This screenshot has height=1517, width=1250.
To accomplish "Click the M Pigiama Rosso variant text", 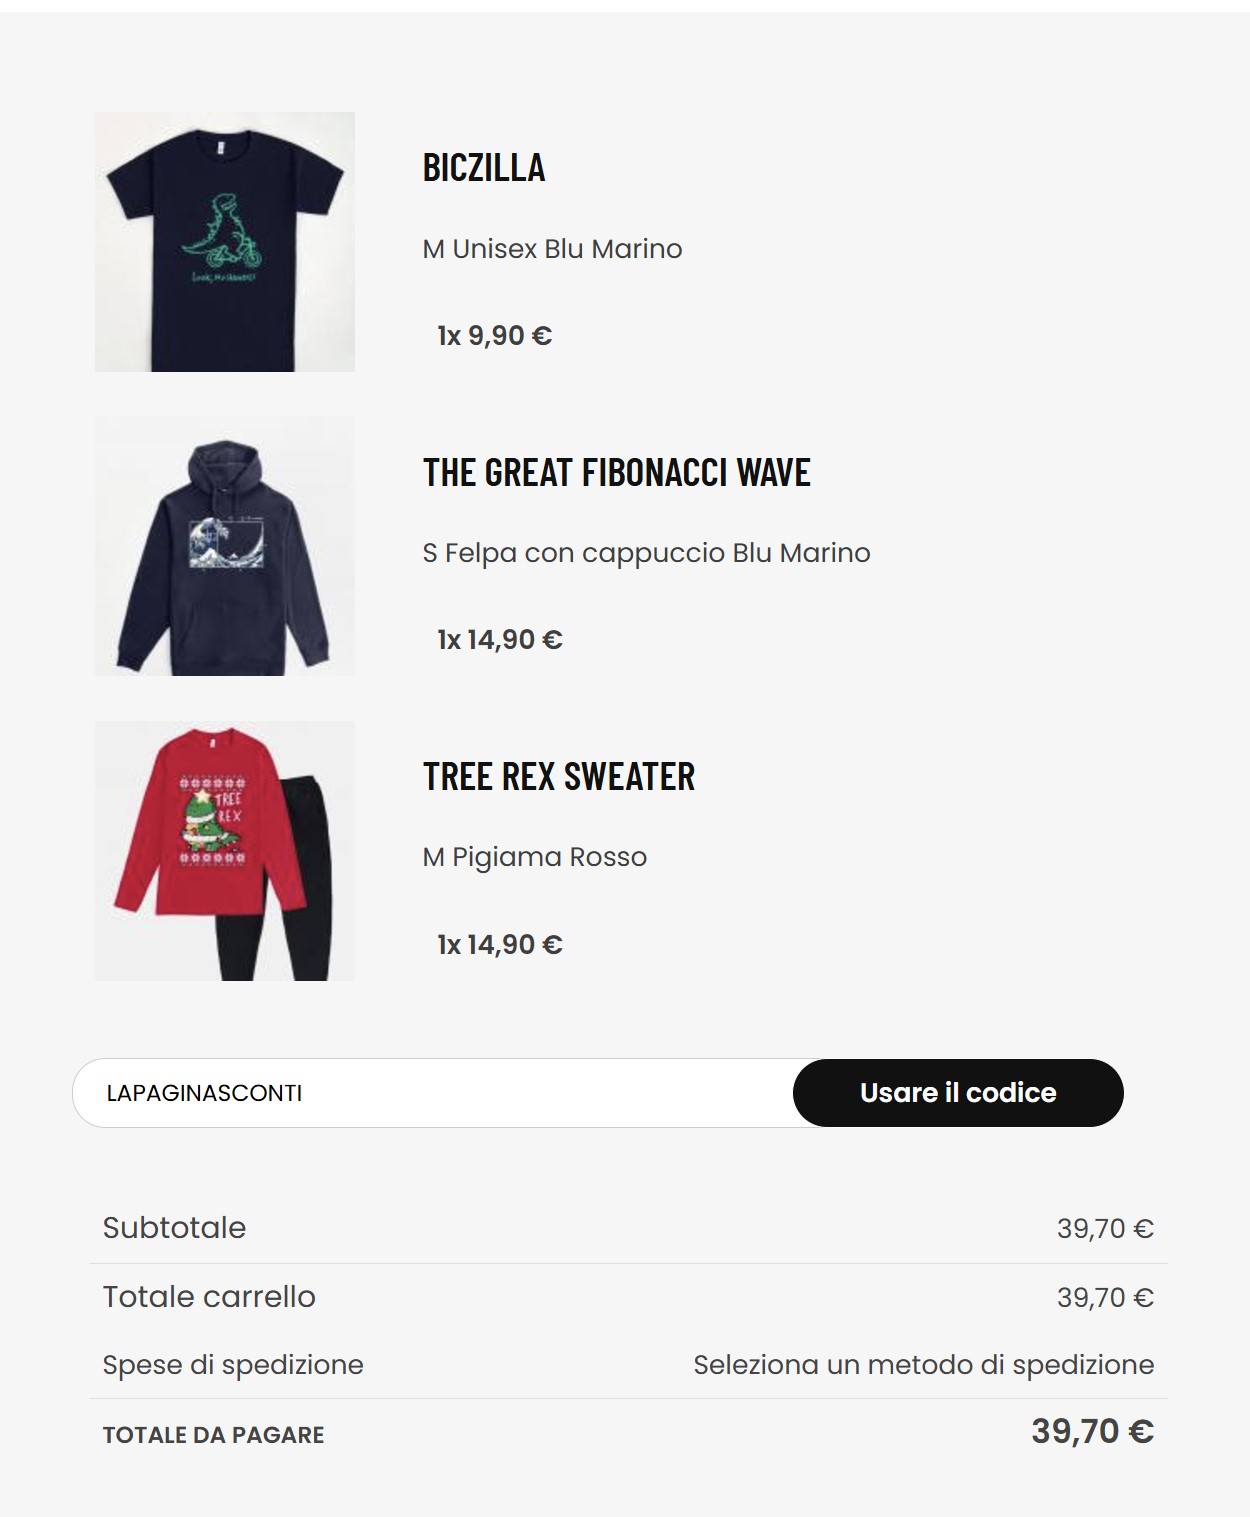I will [534, 857].
